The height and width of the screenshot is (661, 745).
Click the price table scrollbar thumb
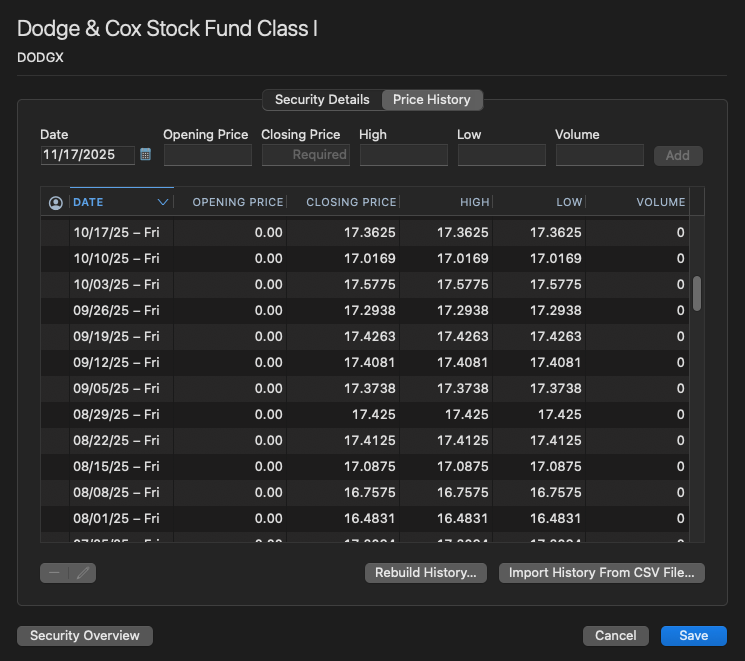[697, 293]
